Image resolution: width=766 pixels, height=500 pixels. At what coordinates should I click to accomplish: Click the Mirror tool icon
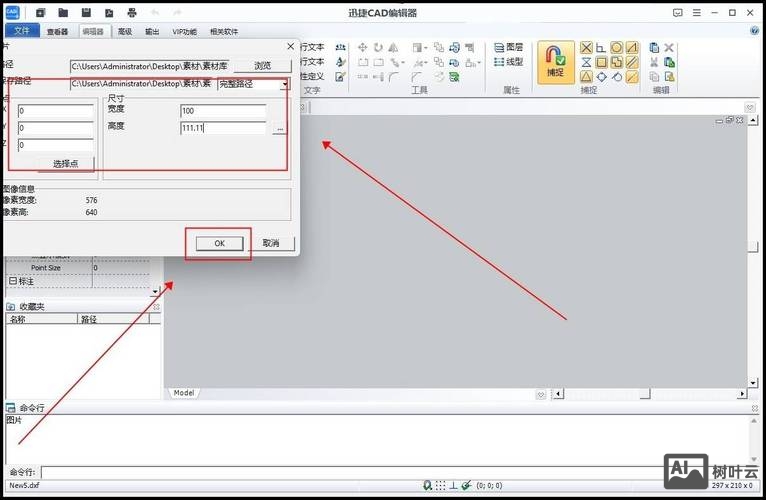pyautogui.click(x=393, y=47)
